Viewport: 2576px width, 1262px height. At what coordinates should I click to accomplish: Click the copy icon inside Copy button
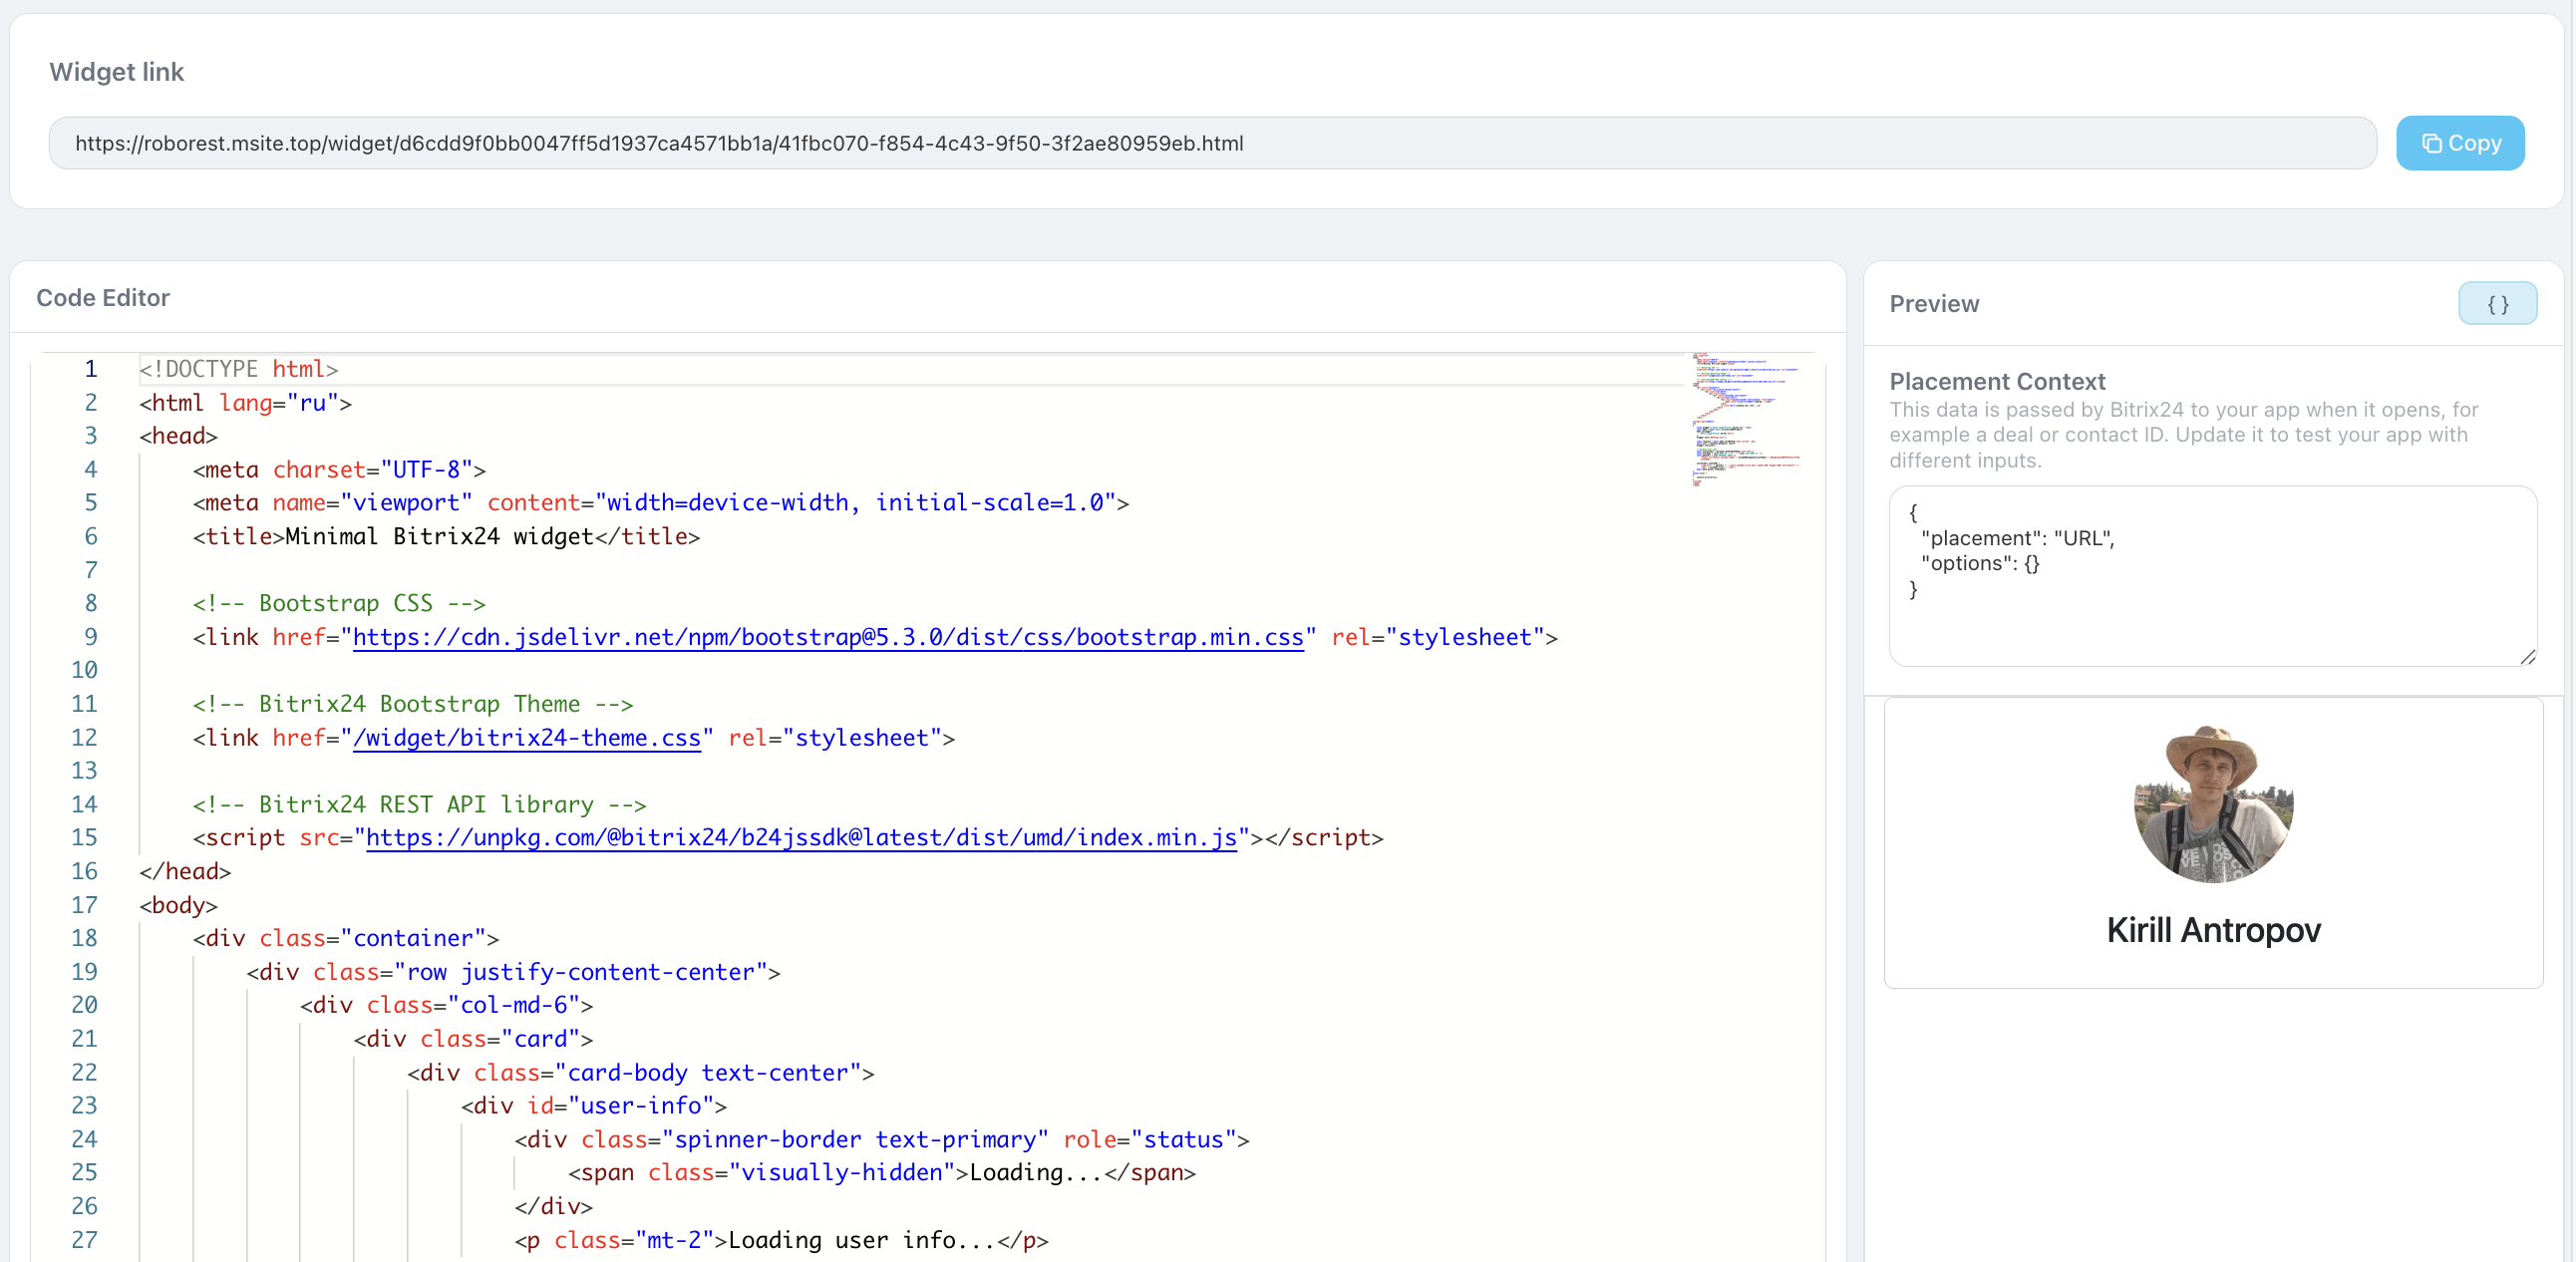pos(2431,144)
